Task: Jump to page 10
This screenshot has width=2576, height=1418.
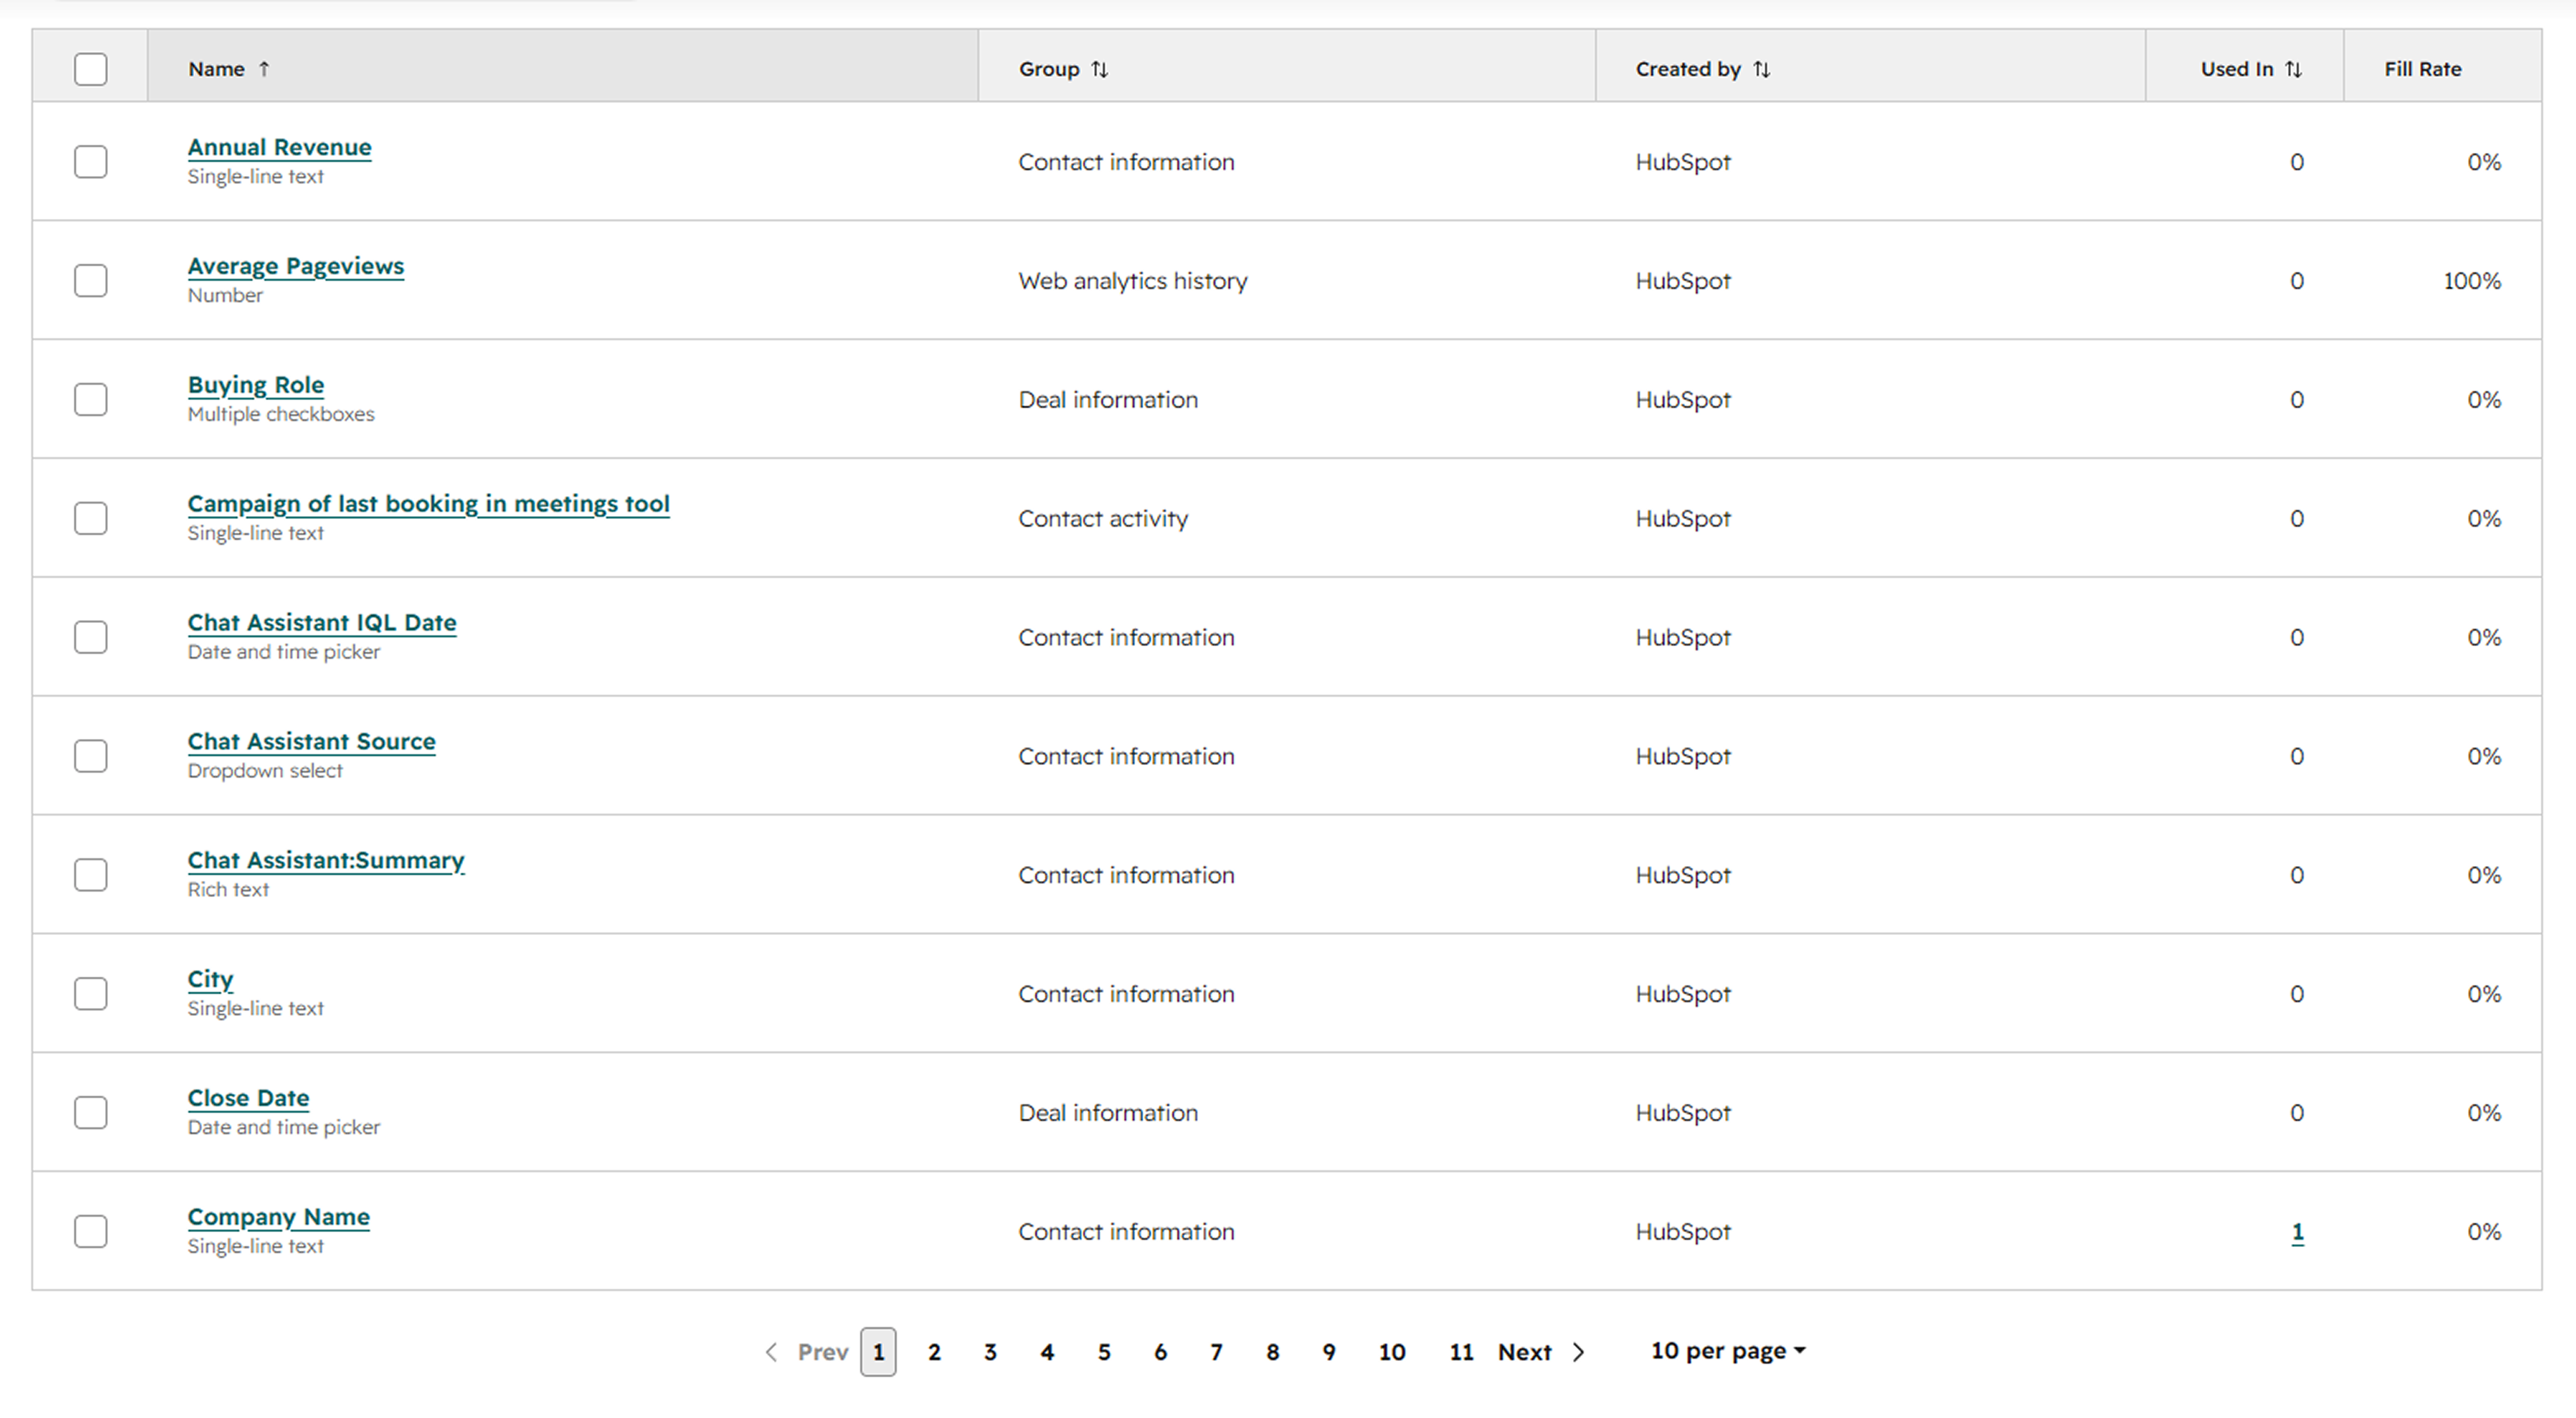Action: [1392, 1352]
